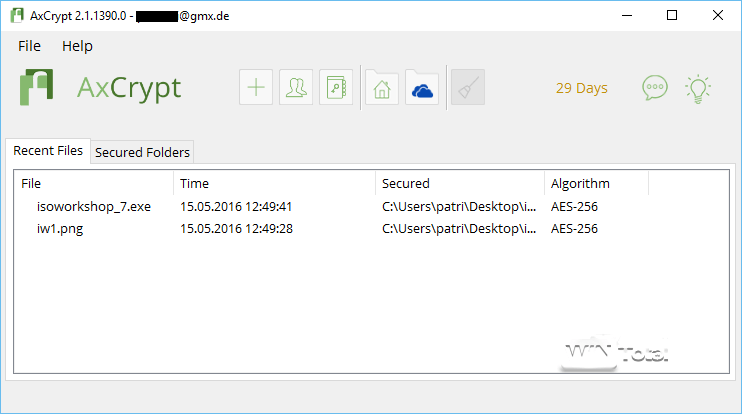Screen dimensions: 742x414
Task: Open the speech bubble feedback icon
Action: pos(654,88)
